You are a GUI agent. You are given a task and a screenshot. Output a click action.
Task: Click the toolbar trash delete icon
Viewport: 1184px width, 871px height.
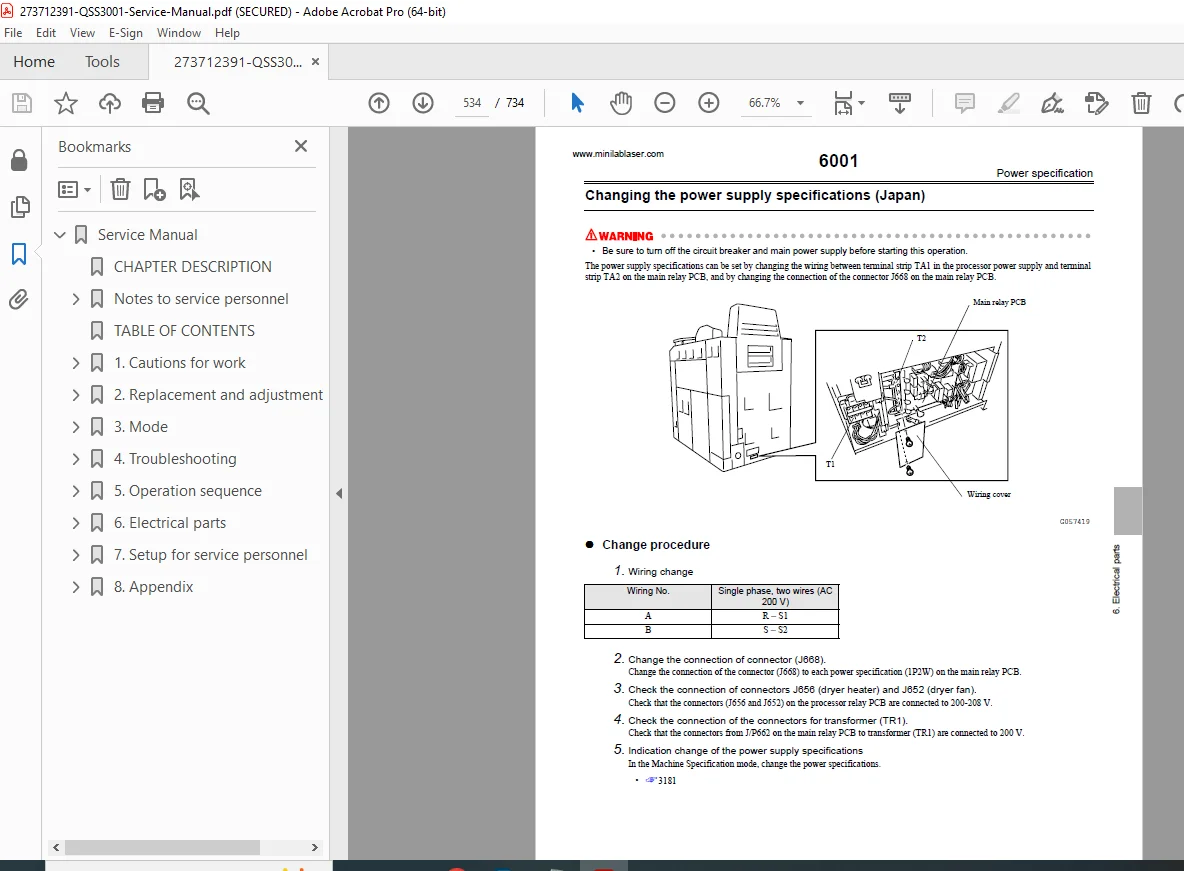click(x=1141, y=103)
